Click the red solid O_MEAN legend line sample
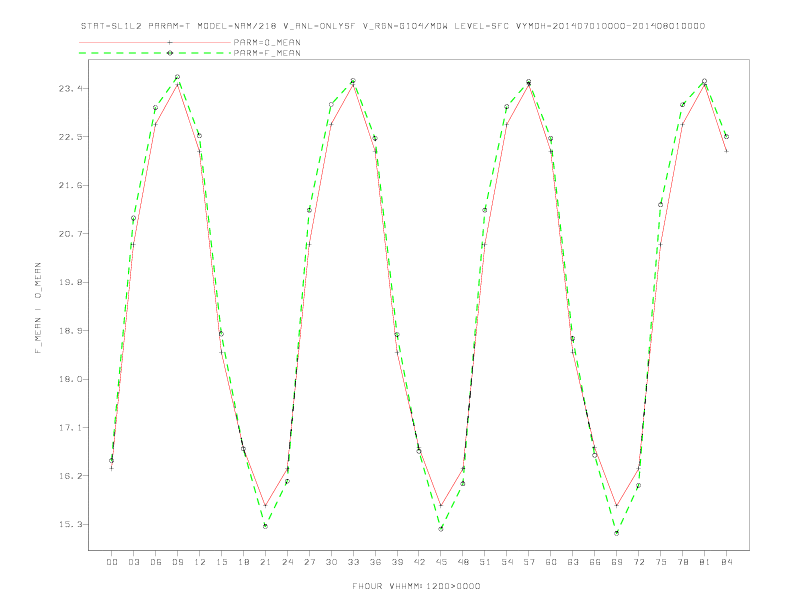The height and width of the screenshot is (612, 792). point(155,42)
